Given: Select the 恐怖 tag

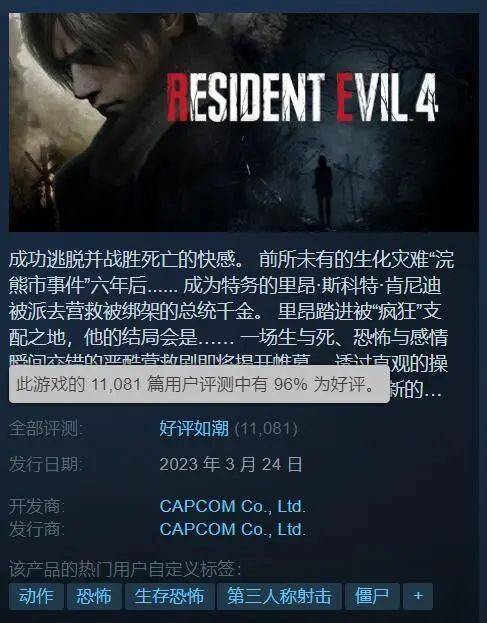Looking at the screenshot, I should tap(94, 596).
